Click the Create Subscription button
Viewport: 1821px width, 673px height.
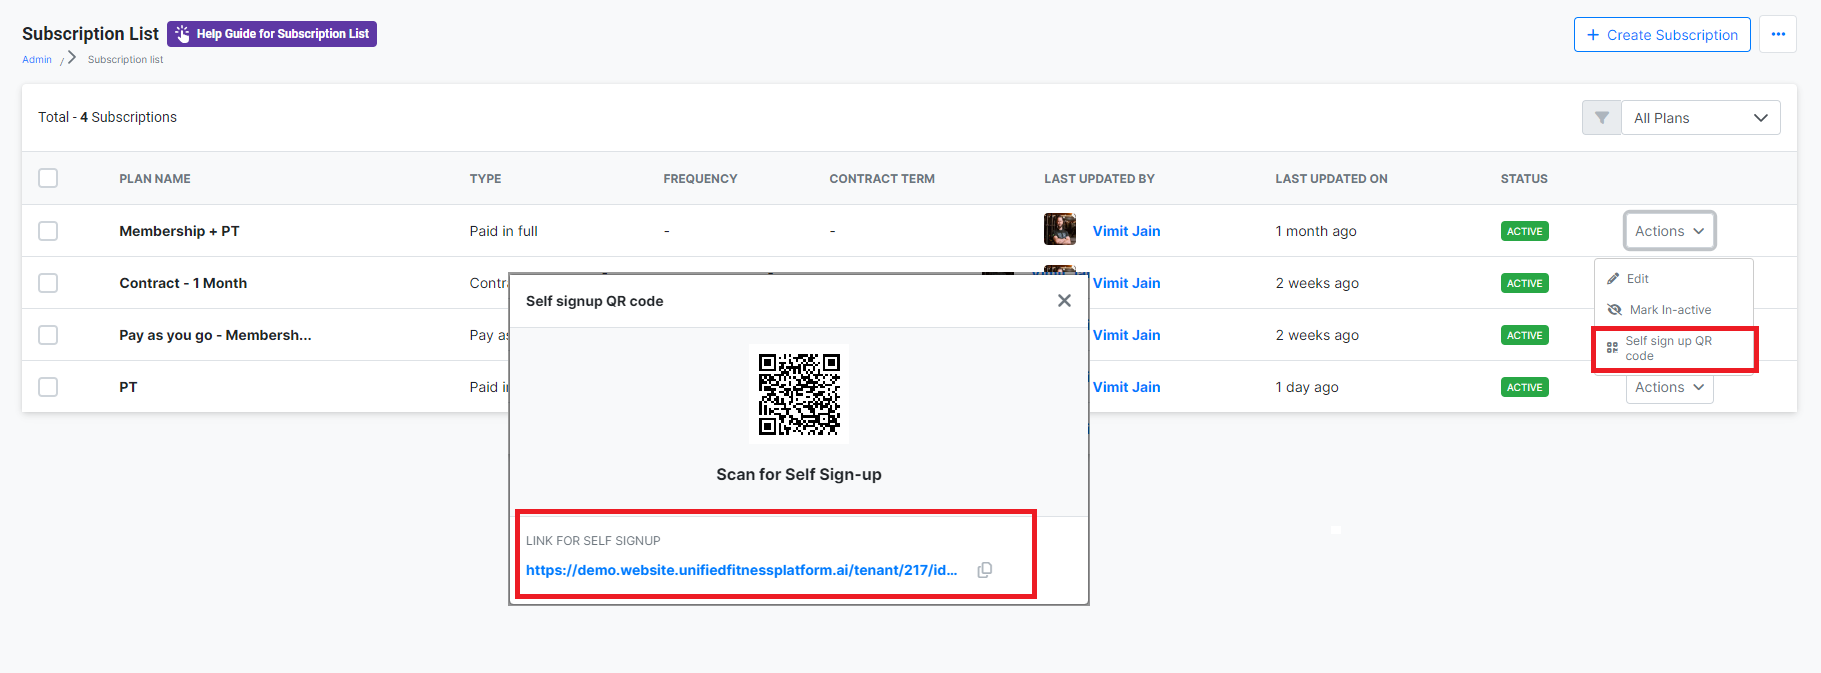pyautogui.click(x=1661, y=35)
